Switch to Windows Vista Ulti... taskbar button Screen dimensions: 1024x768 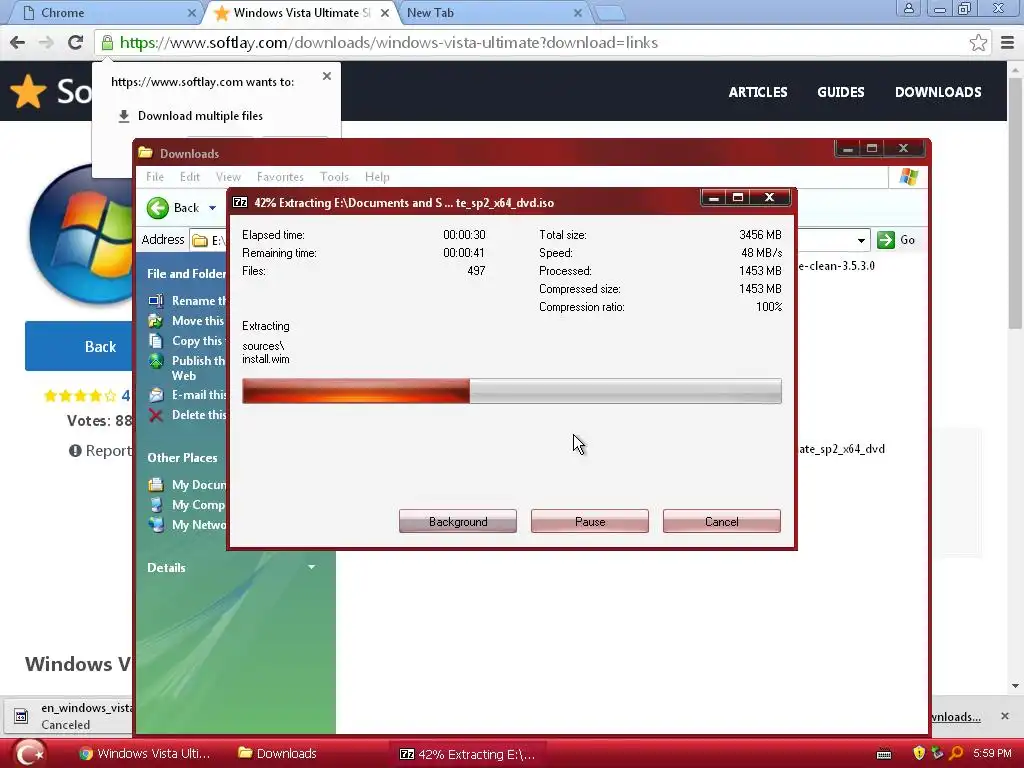click(x=145, y=754)
